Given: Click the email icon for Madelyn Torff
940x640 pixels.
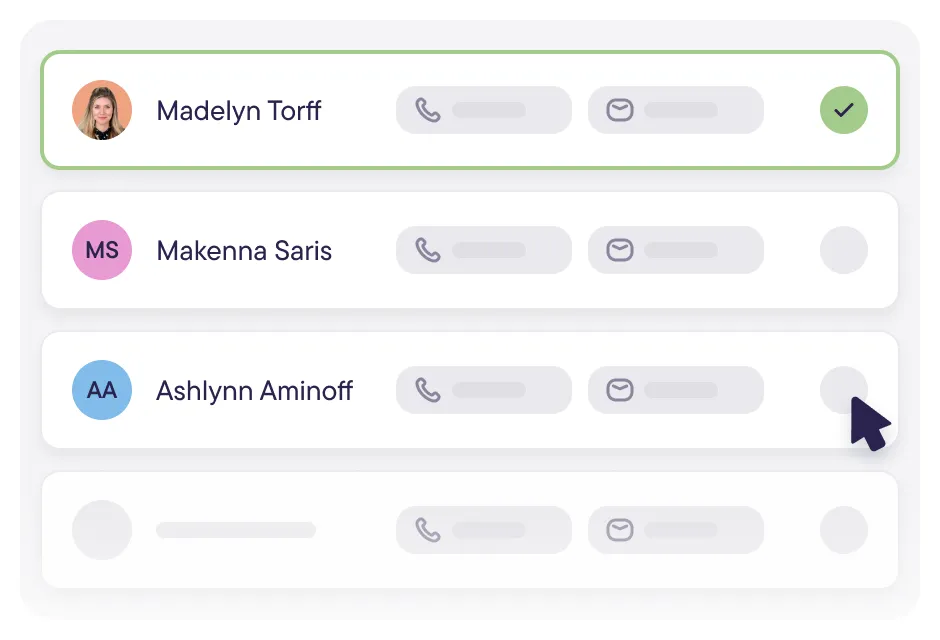Looking at the screenshot, I should tap(620, 110).
